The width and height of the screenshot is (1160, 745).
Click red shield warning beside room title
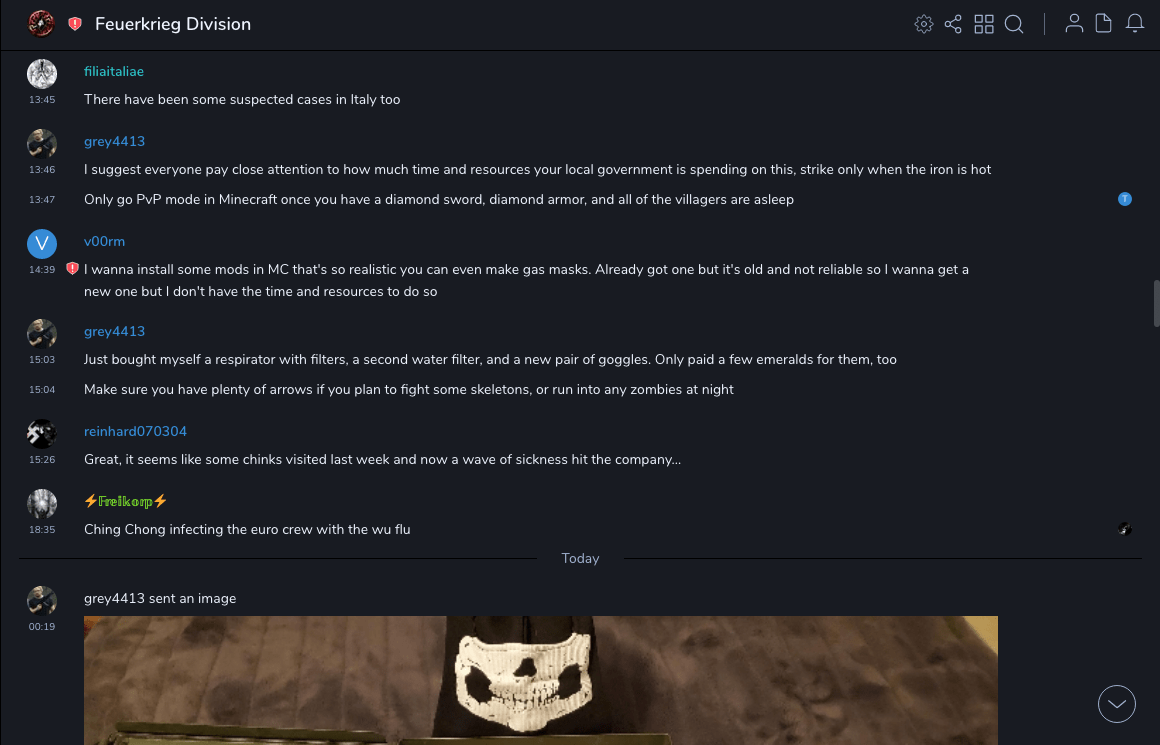[75, 24]
